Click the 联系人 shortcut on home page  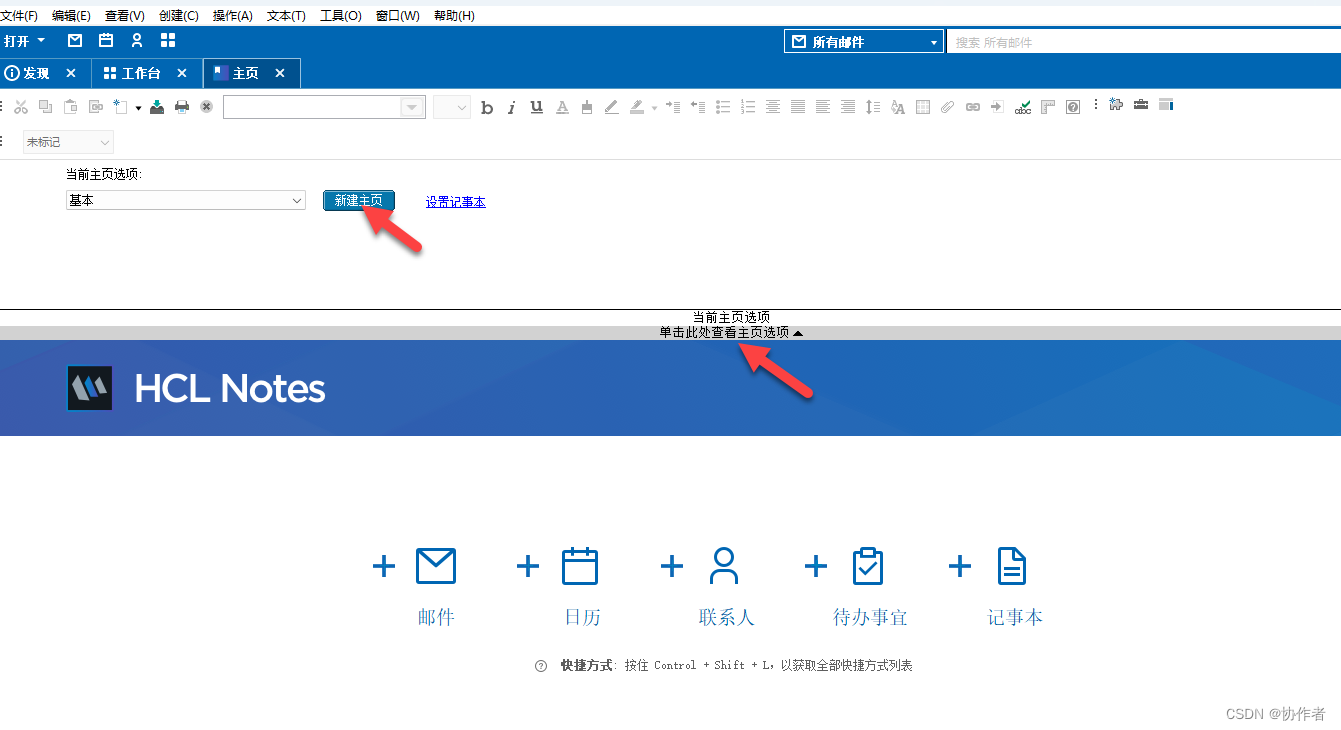click(x=726, y=587)
